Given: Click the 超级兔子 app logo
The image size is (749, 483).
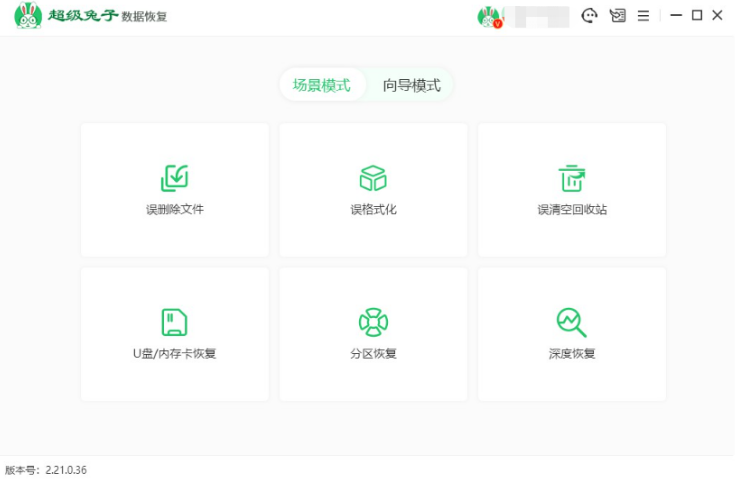Looking at the screenshot, I should (x=28, y=16).
